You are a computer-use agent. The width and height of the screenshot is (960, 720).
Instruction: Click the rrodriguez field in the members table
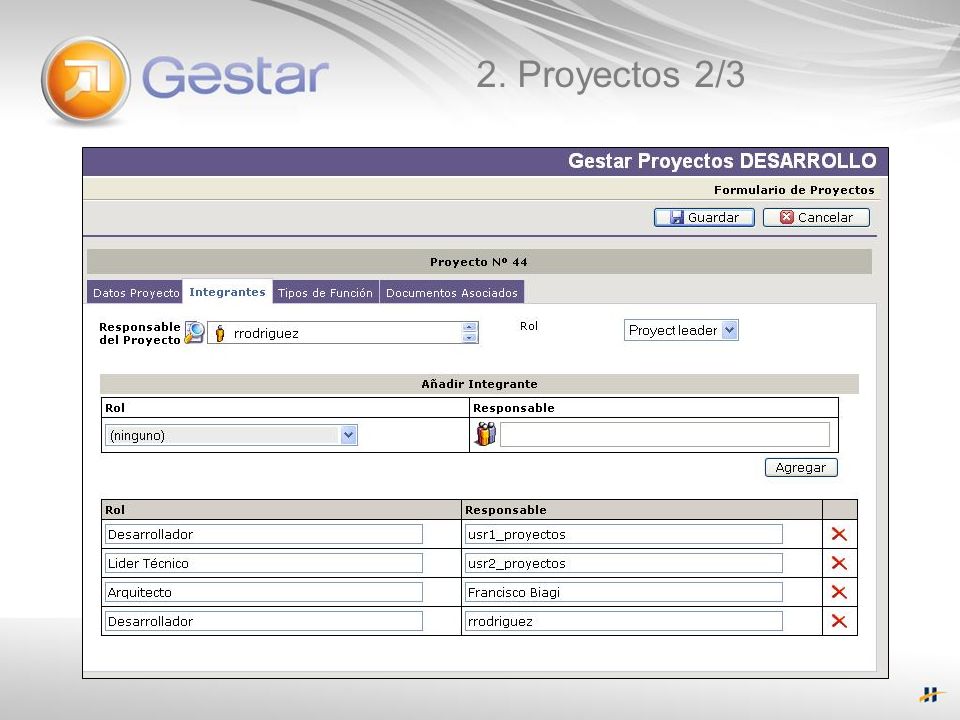[623, 621]
